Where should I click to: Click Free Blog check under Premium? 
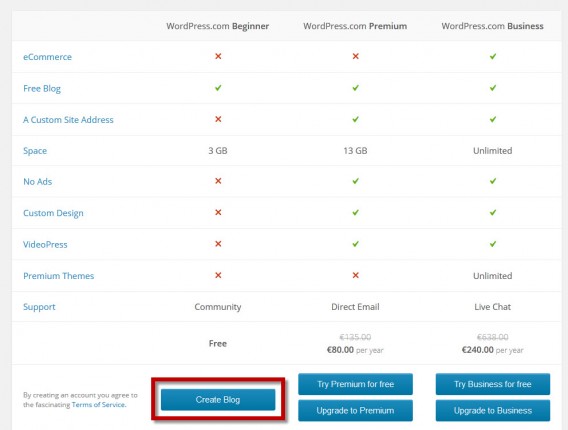356,88
